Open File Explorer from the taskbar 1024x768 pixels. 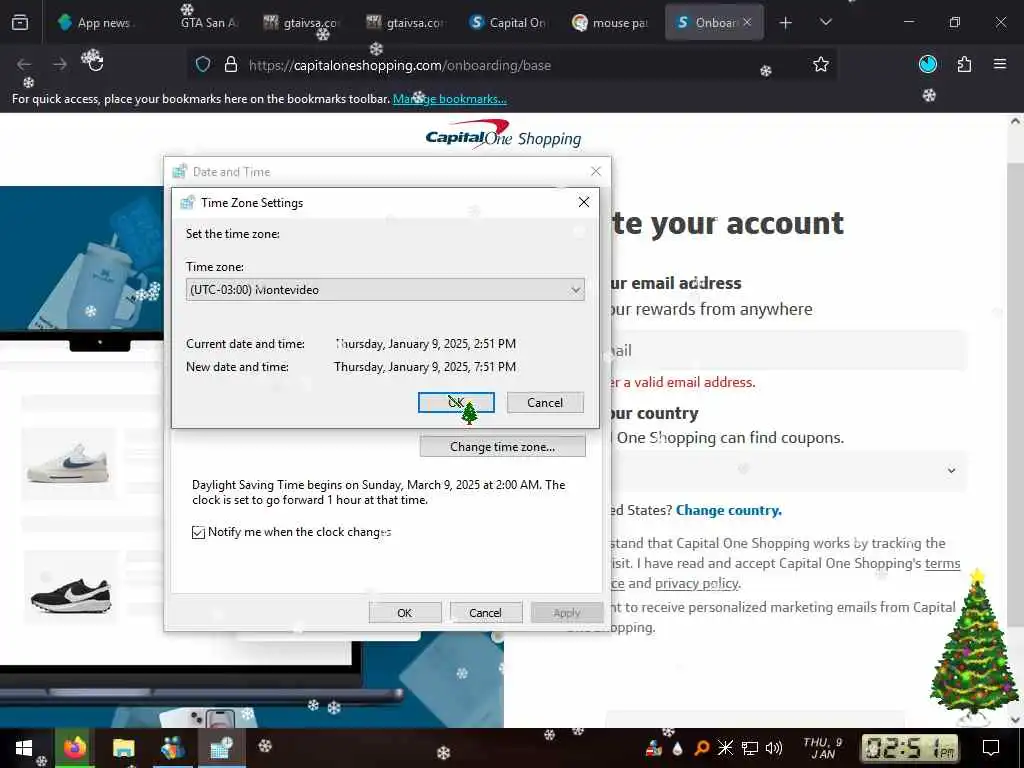[x=123, y=748]
